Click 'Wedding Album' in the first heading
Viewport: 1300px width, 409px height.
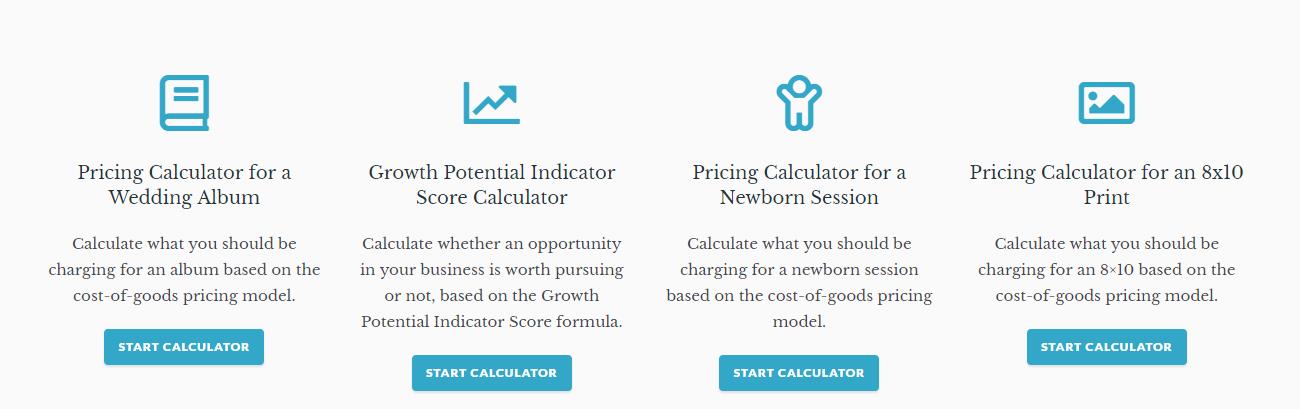(184, 198)
